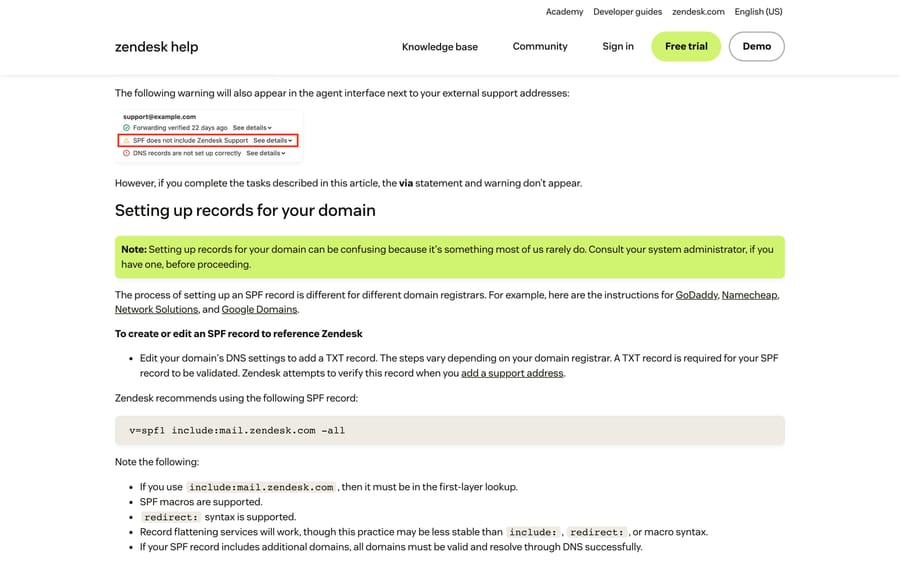
Task: Click inline code include:mail.zendesk.com in bullet list
Action: tap(261, 487)
